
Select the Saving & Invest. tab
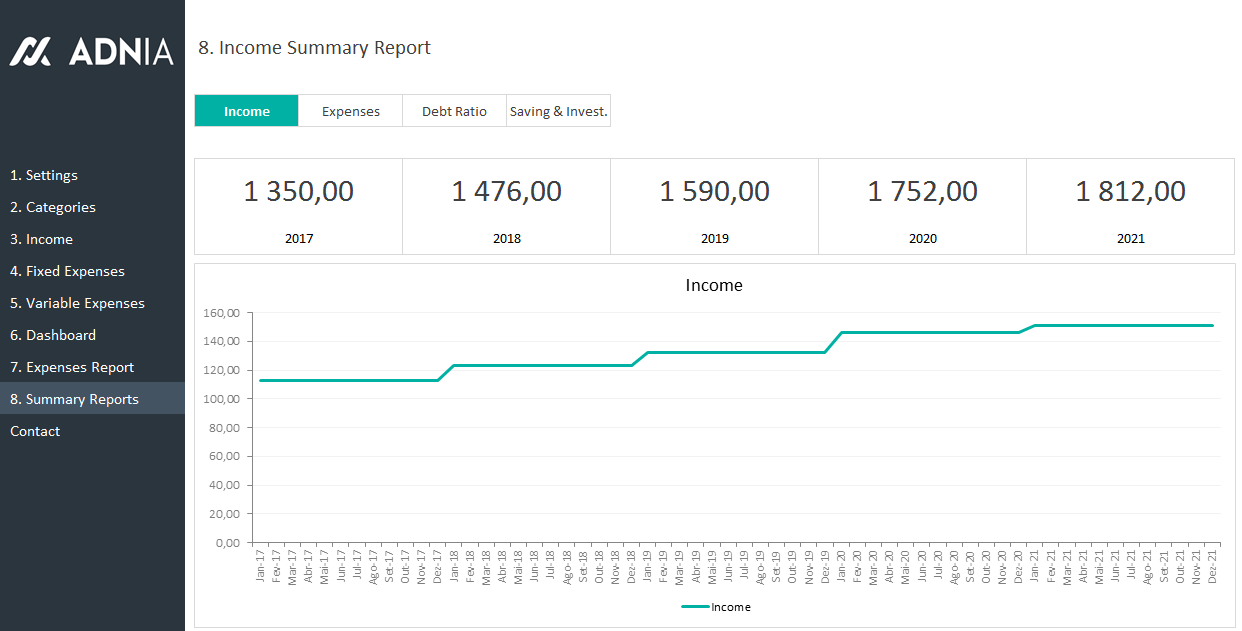click(x=558, y=111)
